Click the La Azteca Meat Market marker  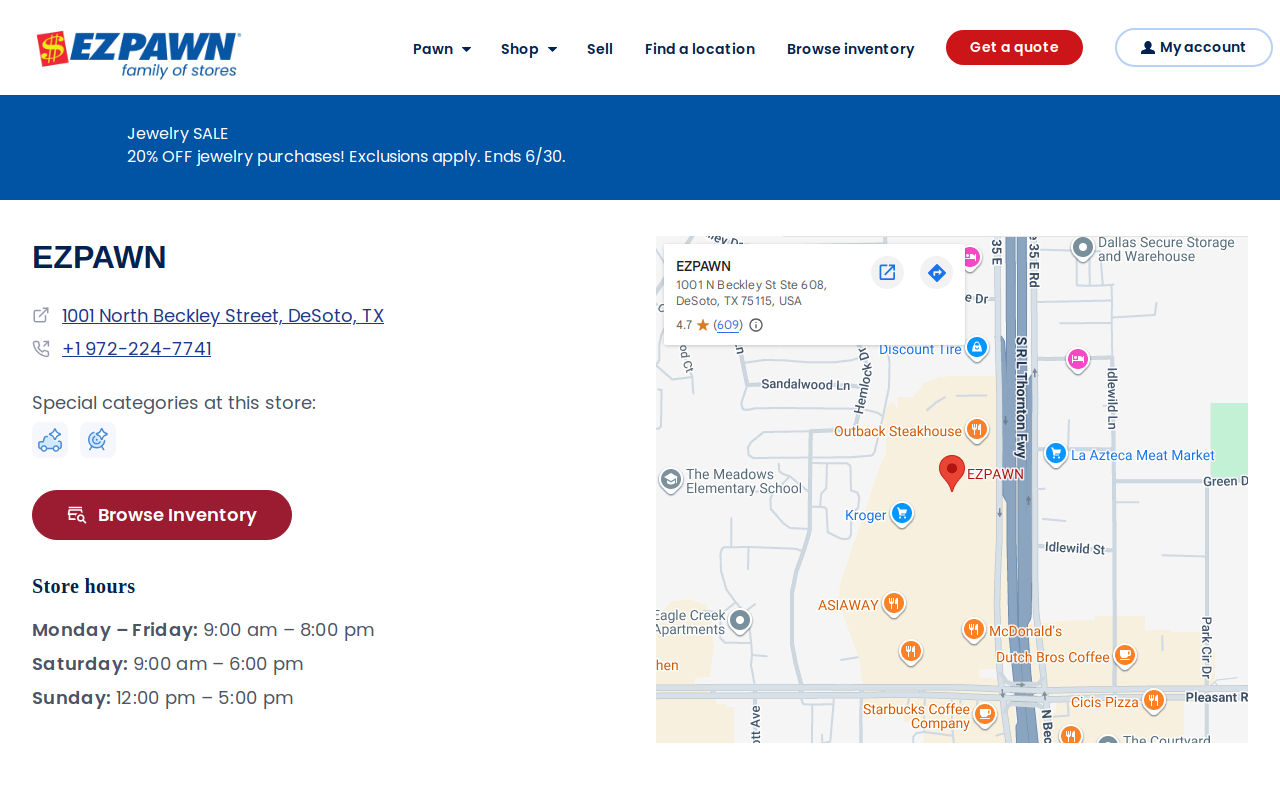tap(1055, 454)
